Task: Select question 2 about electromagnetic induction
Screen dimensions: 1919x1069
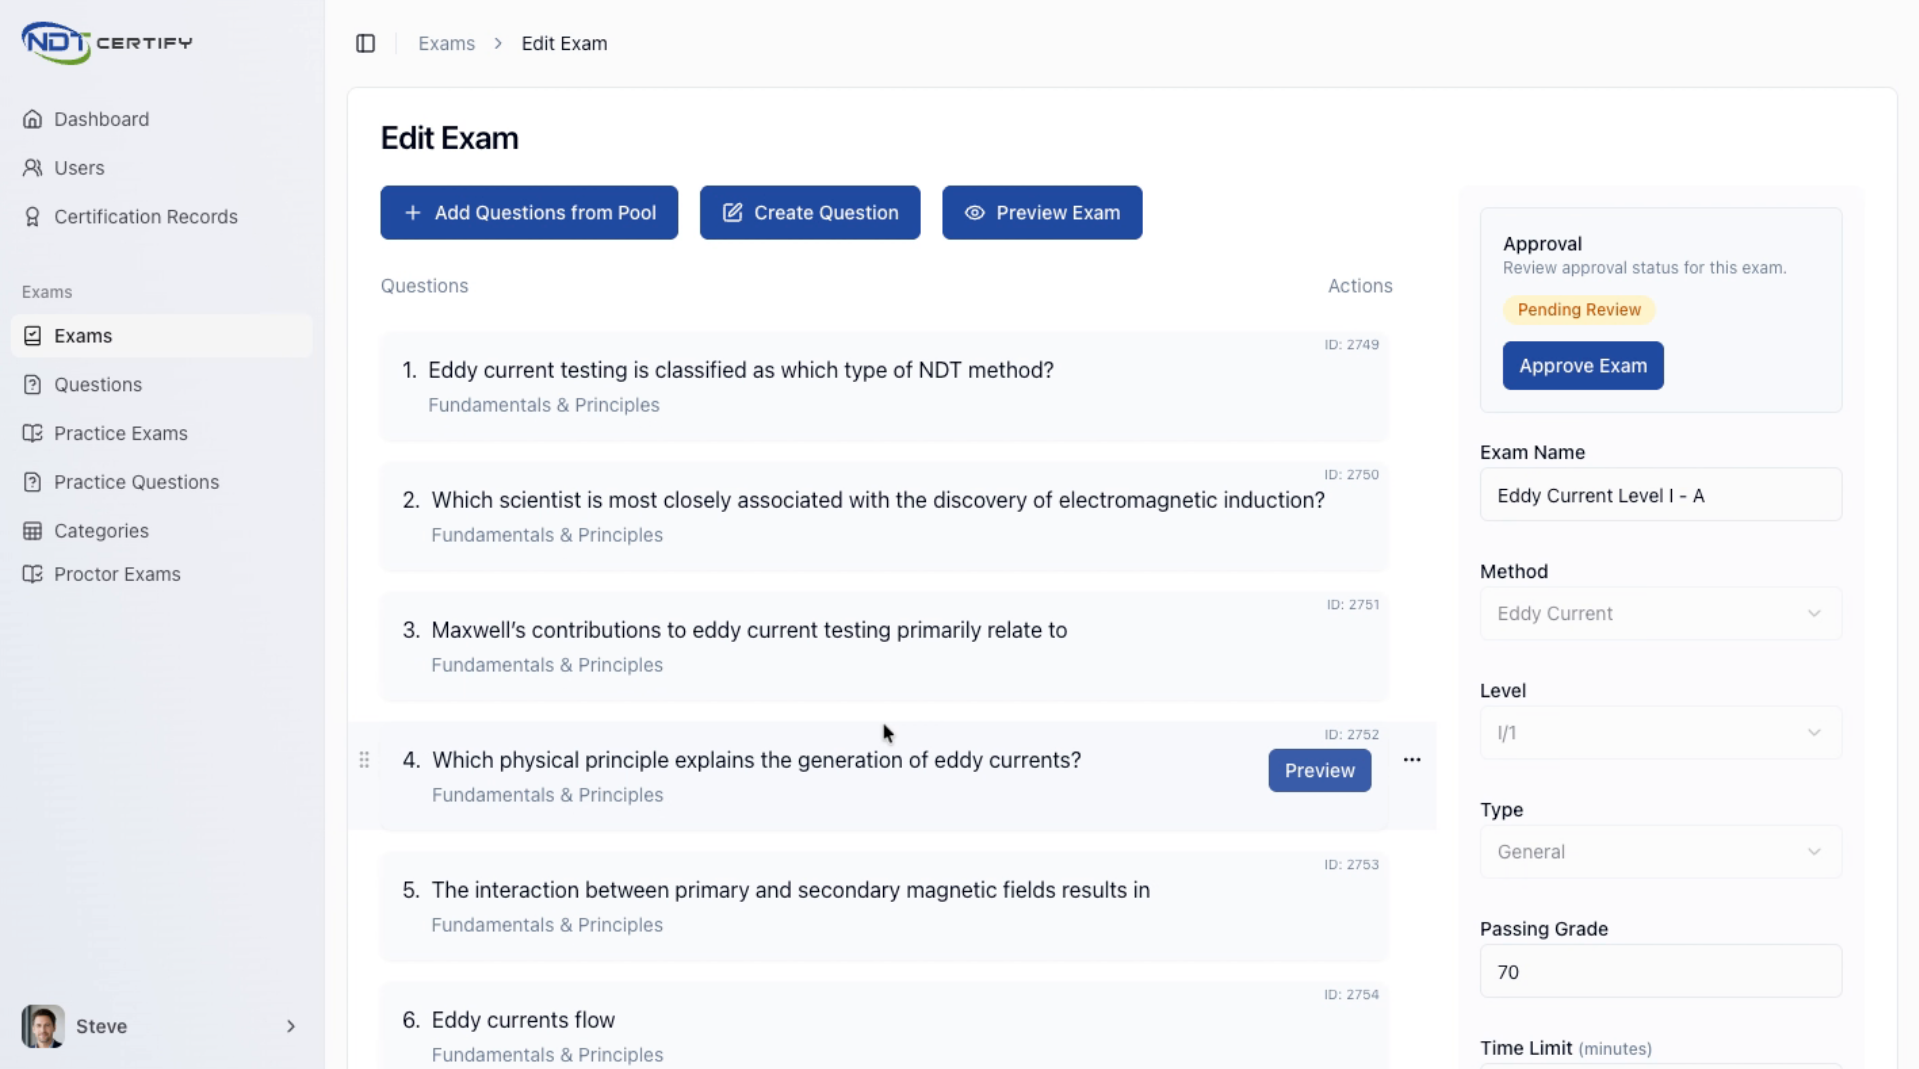Action: click(x=884, y=517)
